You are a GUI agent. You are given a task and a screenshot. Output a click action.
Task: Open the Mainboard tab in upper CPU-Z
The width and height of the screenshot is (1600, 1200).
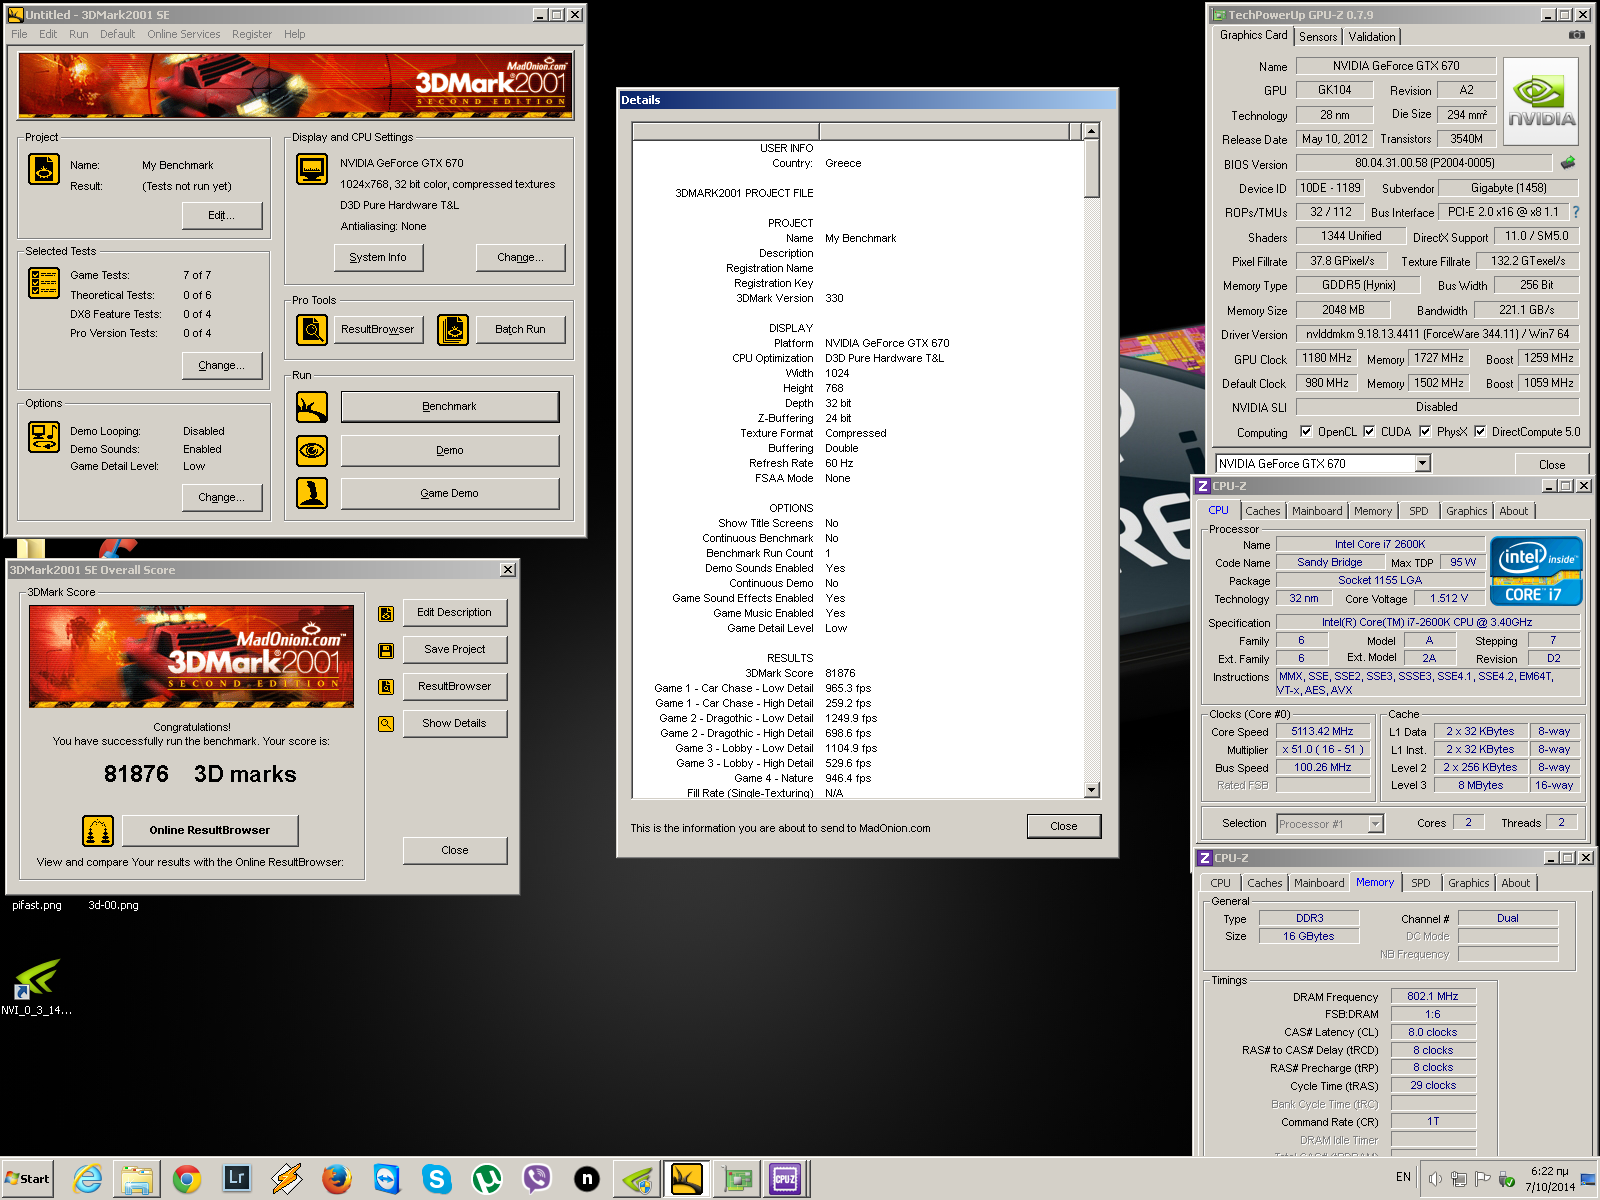(x=1317, y=511)
